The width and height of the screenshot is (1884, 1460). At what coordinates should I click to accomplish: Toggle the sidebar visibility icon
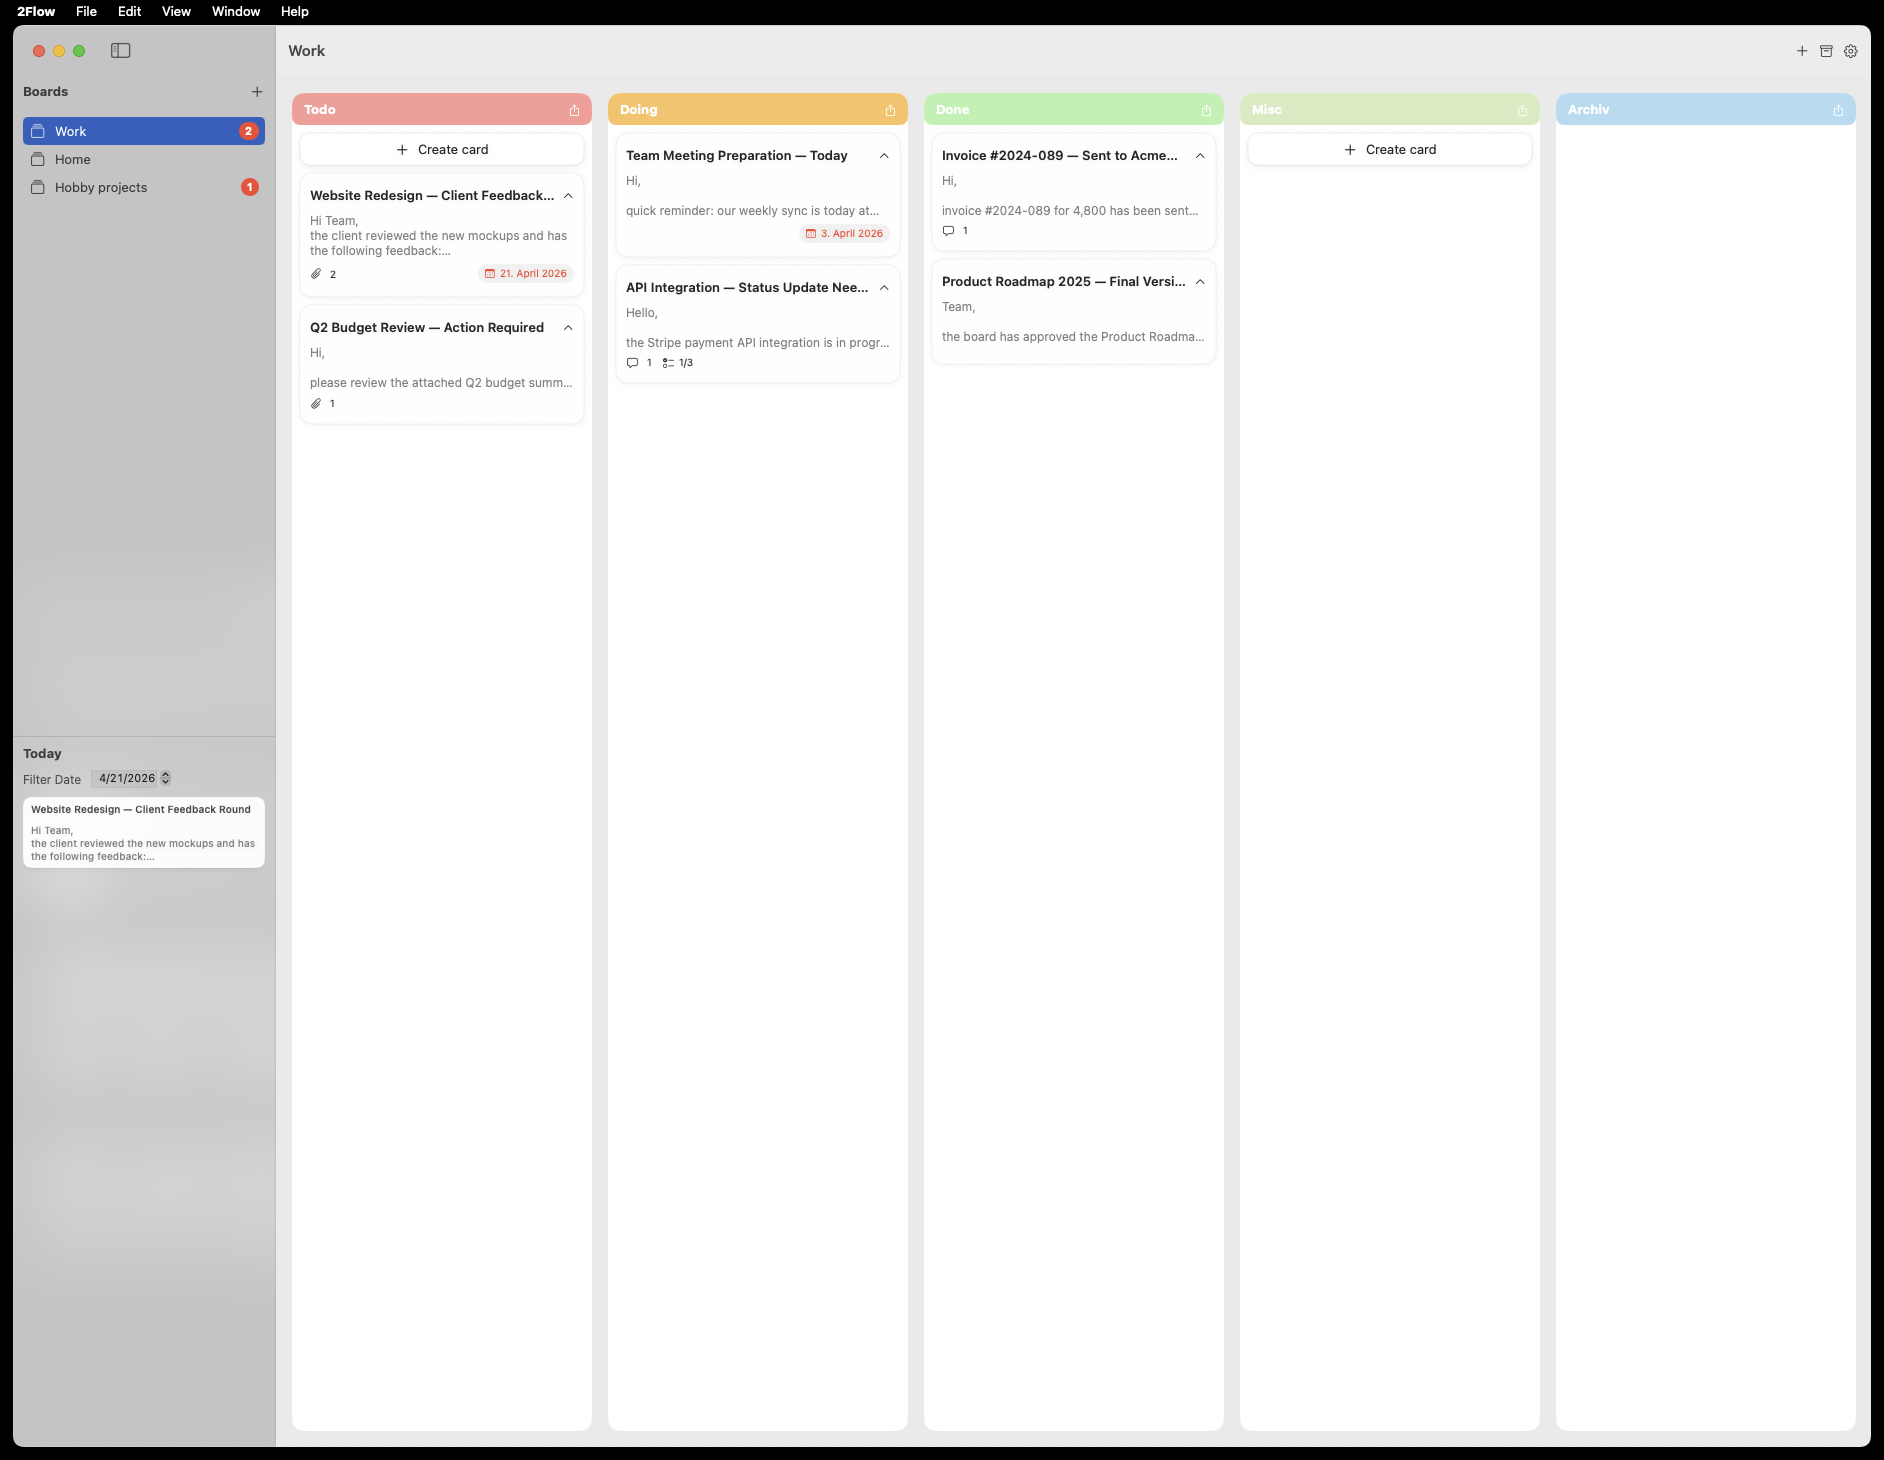point(121,51)
